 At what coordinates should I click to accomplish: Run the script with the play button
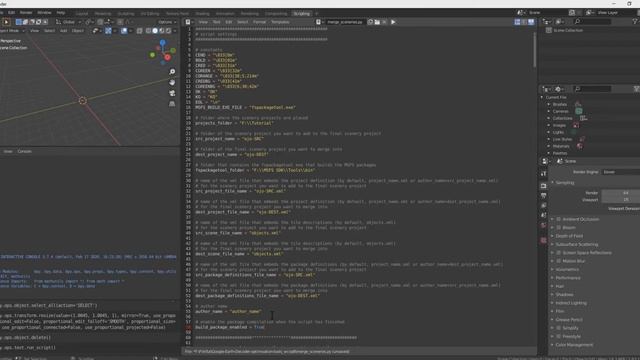pos(393,22)
